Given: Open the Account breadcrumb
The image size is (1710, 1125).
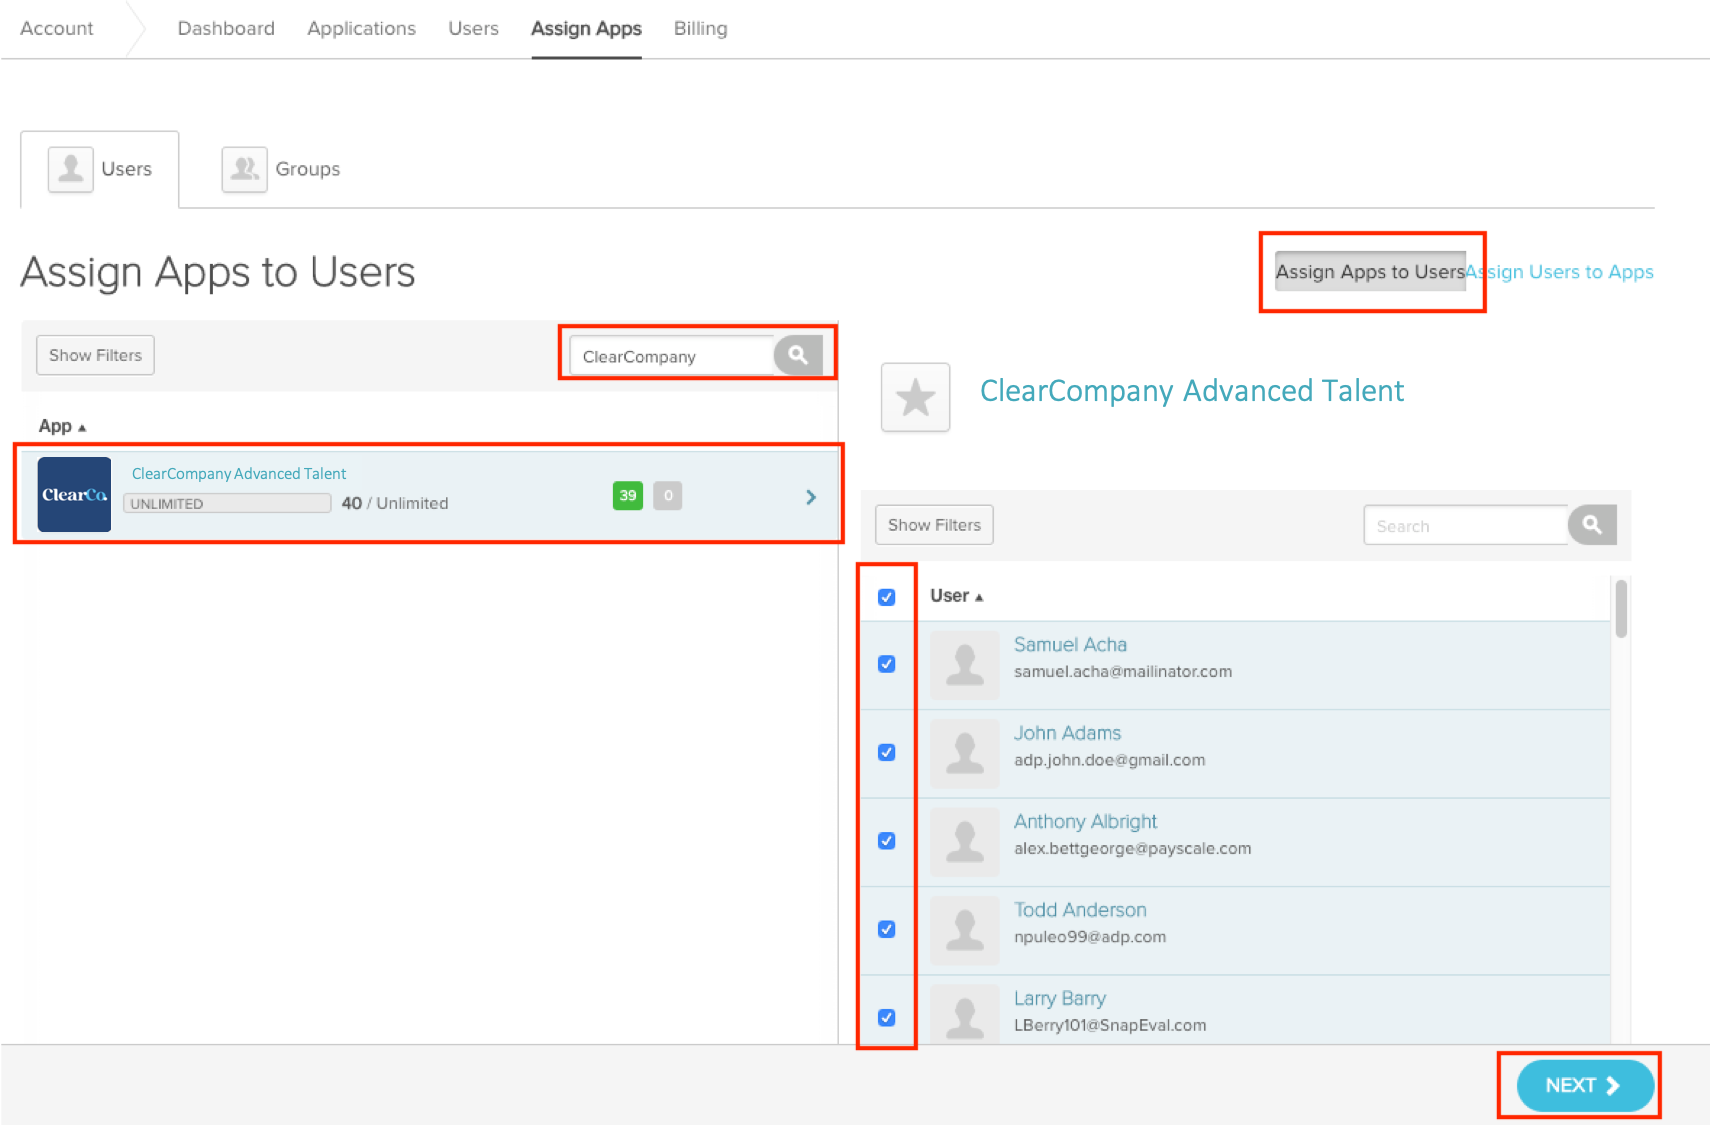Looking at the screenshot, I should coord(57,28).
